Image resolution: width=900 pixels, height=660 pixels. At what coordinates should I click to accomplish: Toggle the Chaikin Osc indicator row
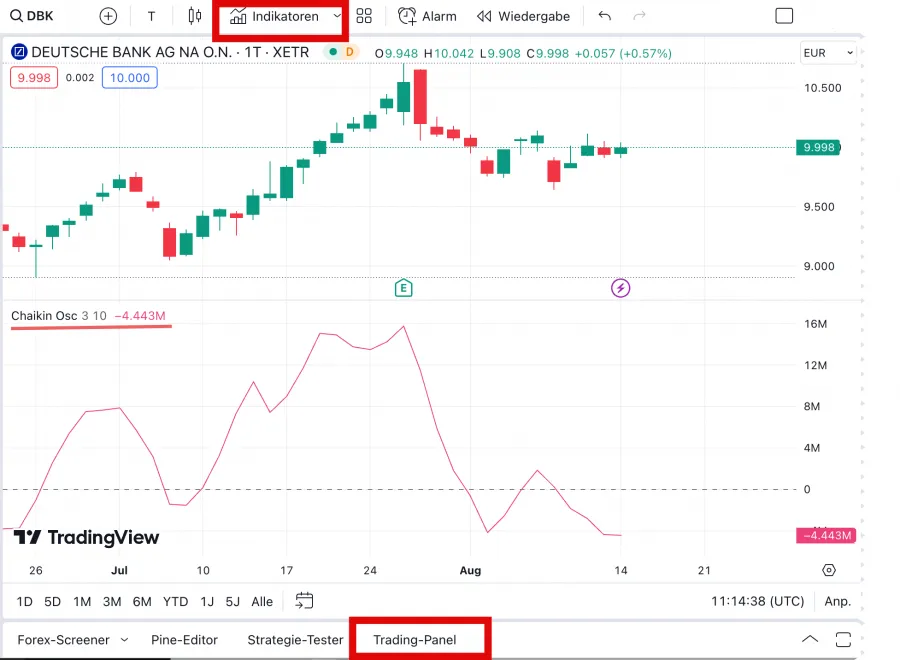tap(45, 315)
